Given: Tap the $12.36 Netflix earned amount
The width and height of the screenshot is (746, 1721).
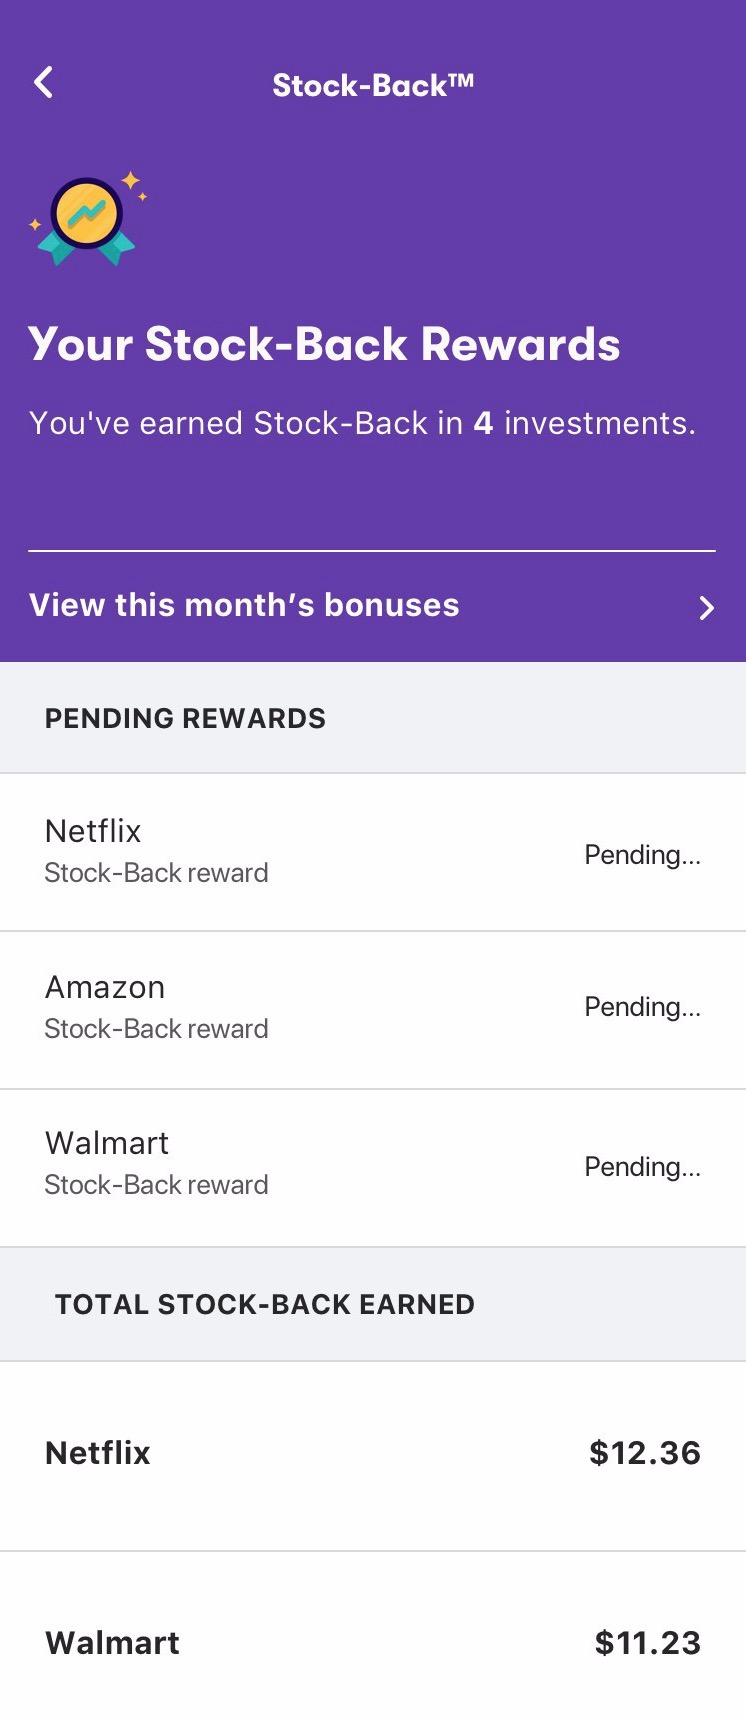Looking at the screenshot, I should (x=645, y=1453).
